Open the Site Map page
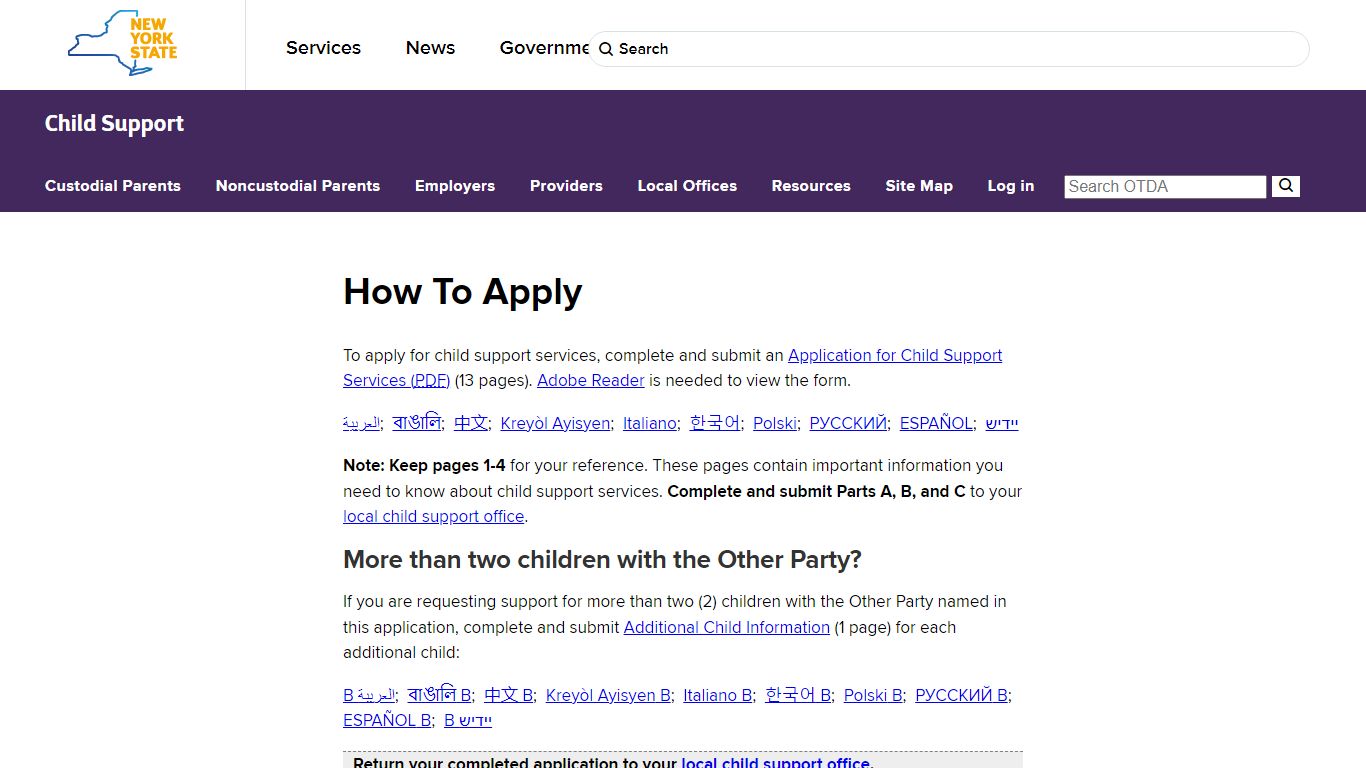The width and height of the screenshot is (1366, 768). tap(919, 186)
